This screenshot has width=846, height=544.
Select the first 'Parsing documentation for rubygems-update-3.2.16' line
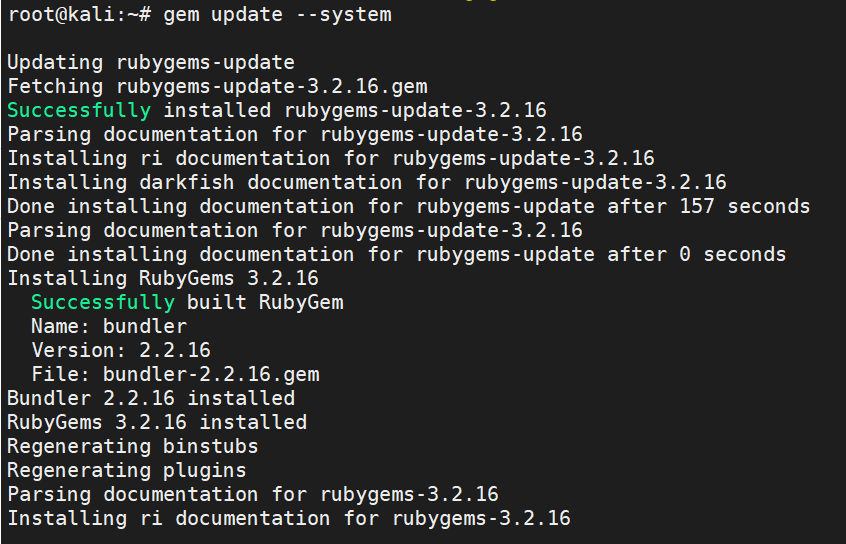coord(295,134)
